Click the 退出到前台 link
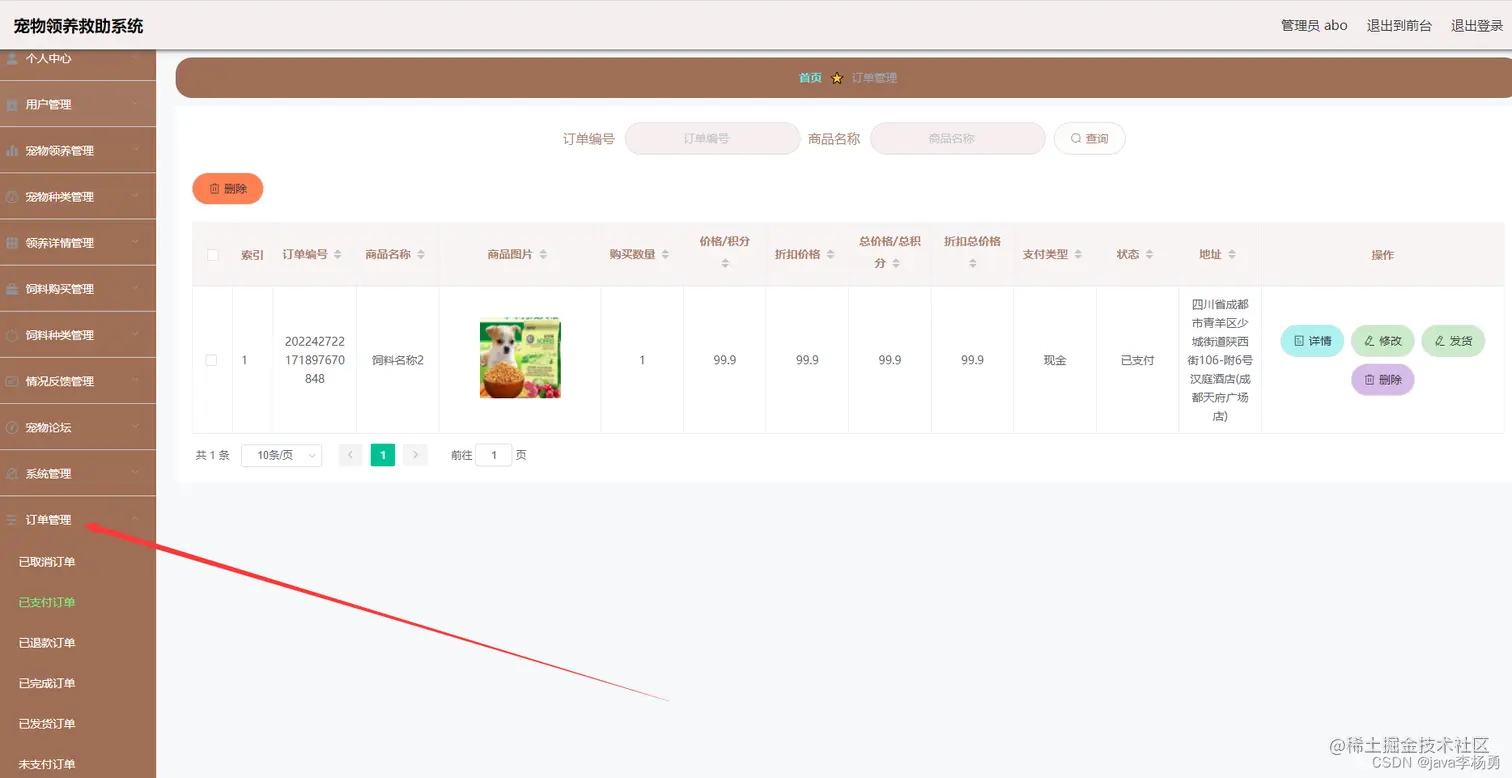The width and height of the screenshot is (1512, 778). click(1401, 26)
